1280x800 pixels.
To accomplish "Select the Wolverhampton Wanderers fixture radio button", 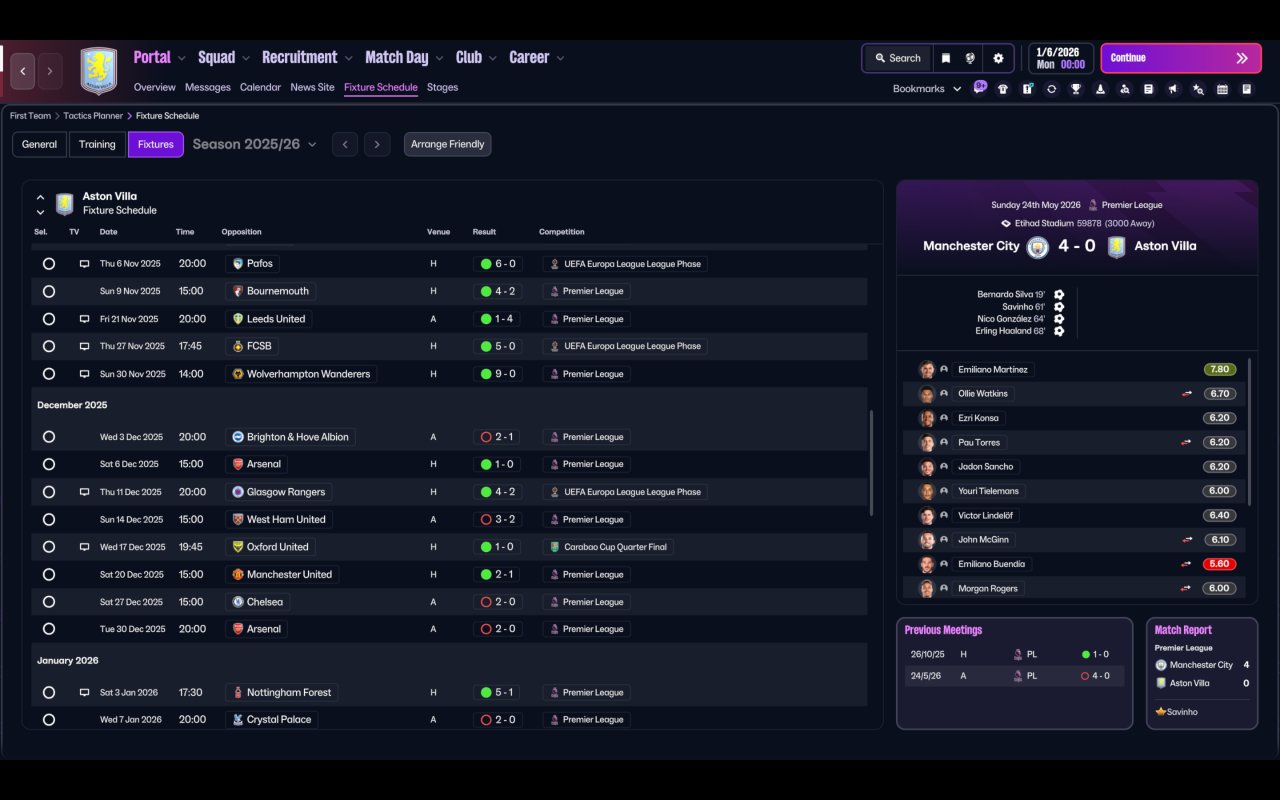I will 49,374.
